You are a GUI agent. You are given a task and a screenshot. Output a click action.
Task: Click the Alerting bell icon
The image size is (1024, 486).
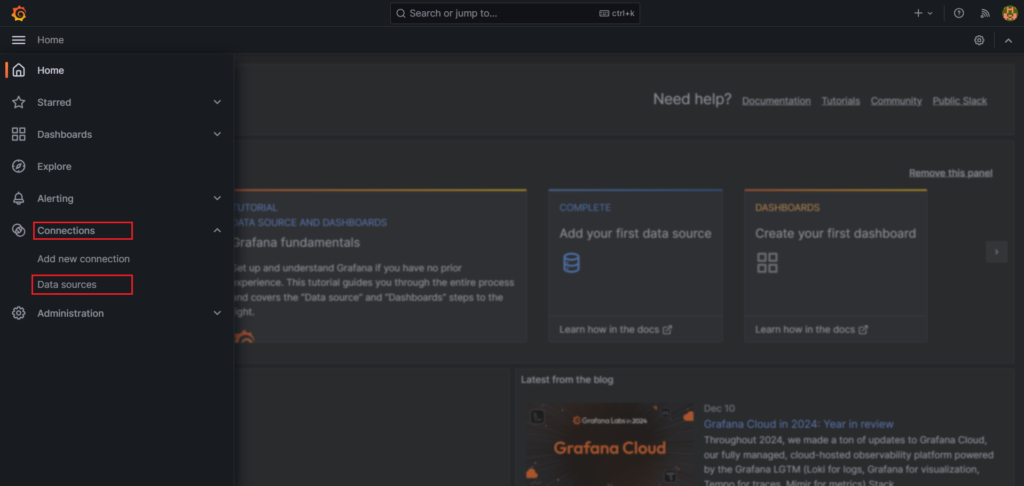[x=19, y=198]
